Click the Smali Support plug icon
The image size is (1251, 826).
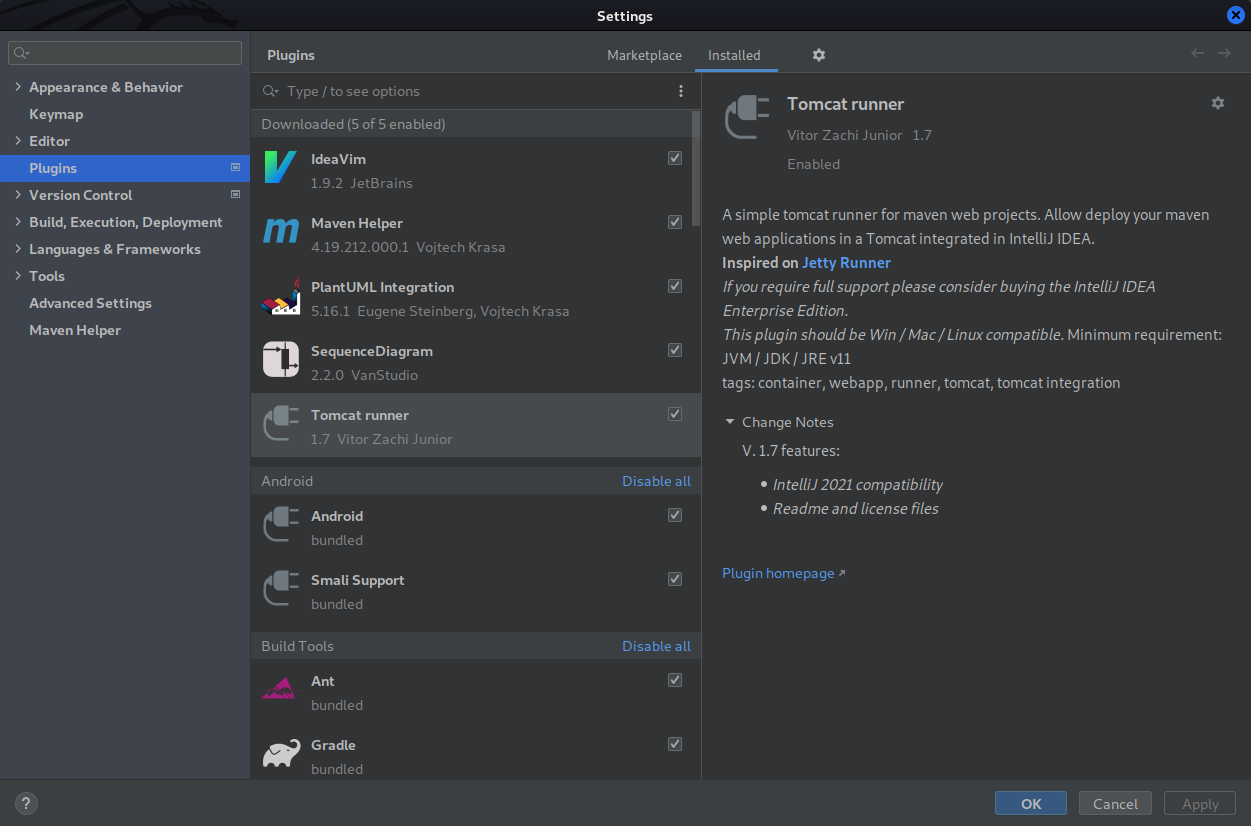tap(281, 588)
